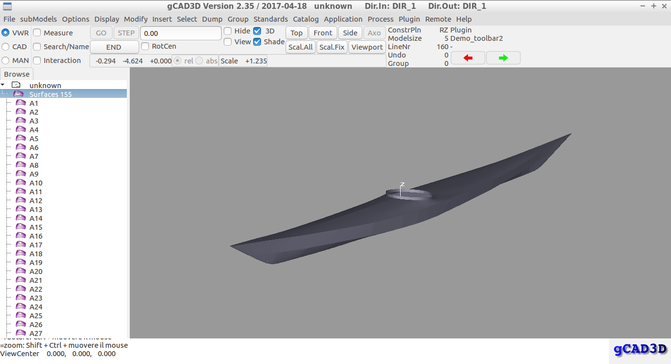Enable the Measure checkbox
The image size is (671, 364).
pos(37,33)
